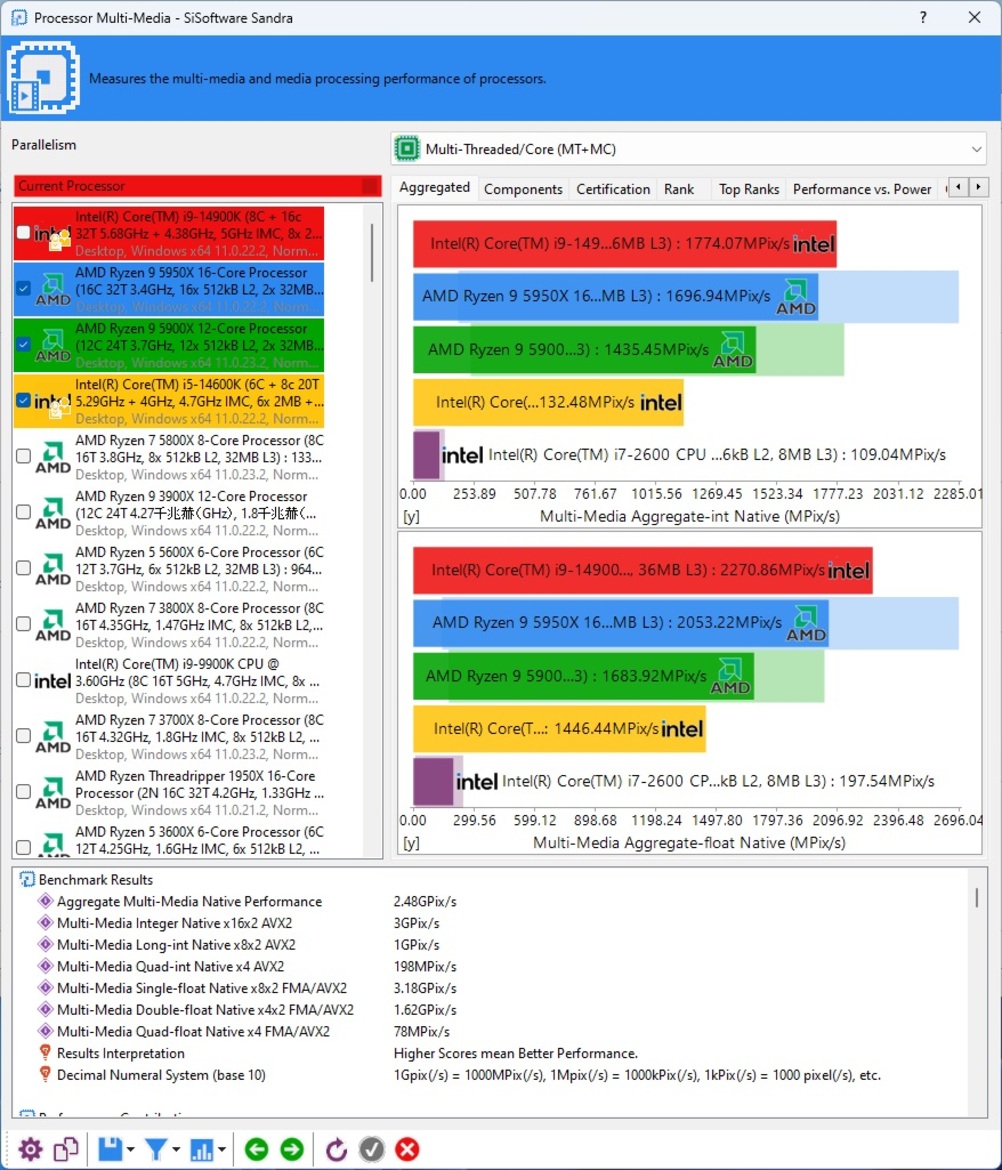This screenshot has height=1170, width=1002.
Task: Check the Ryzen 7 3800X checkbox
Action: pyautogui.click(x=23, y=624)
